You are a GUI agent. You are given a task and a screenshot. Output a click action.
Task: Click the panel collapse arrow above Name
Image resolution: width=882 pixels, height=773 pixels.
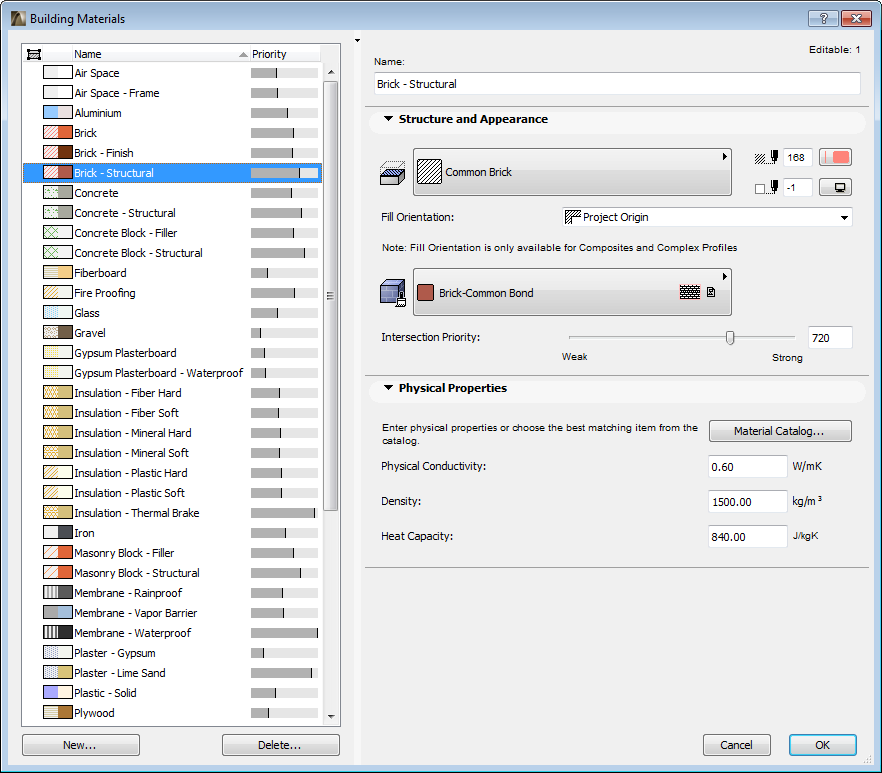point(357,41)
